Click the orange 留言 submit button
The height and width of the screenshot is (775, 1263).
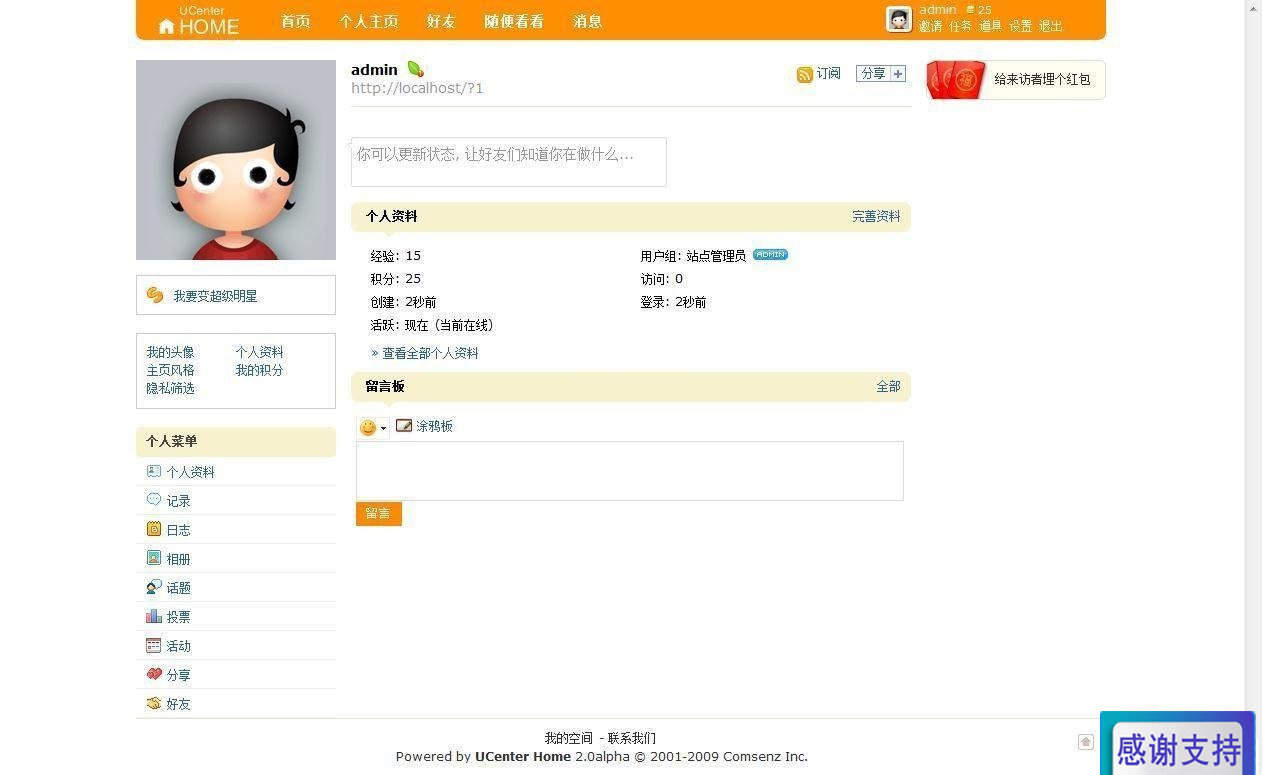379,514
